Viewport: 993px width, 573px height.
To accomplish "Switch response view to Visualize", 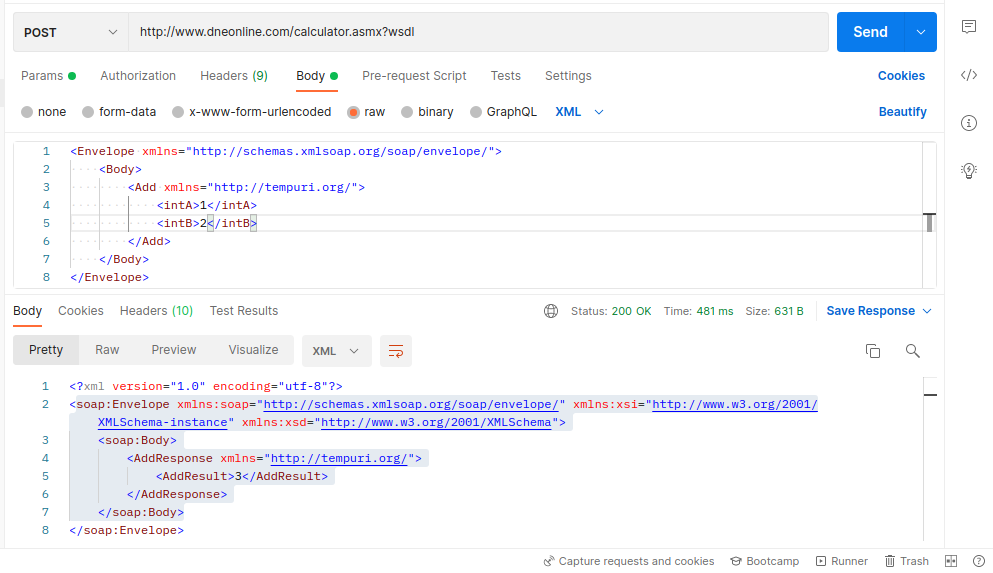I will 253,350.
